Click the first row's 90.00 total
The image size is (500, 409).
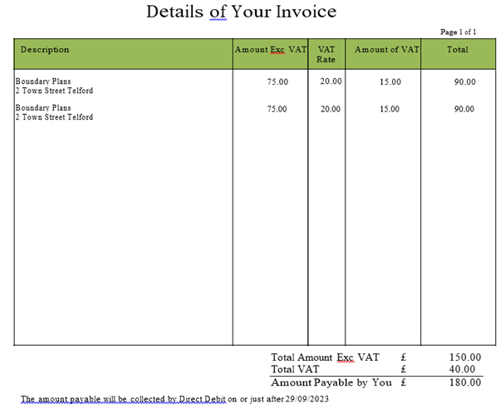[465, 82]
